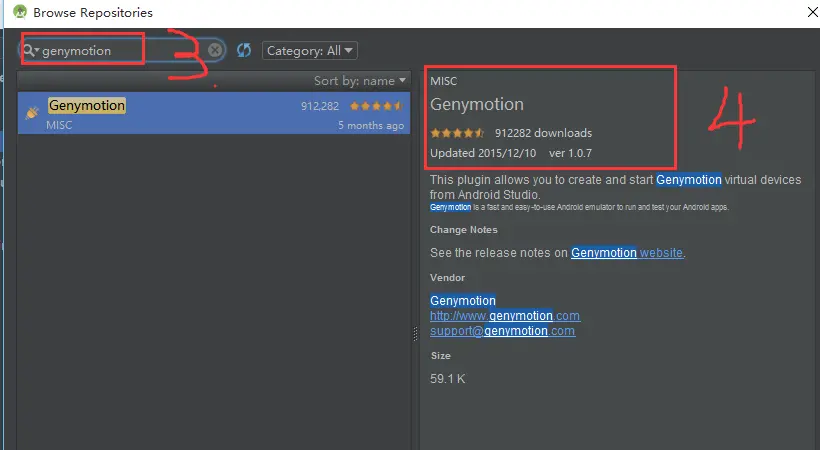Click the list row star rating
This screenshot has width=820, height=450.
point(377,106)
